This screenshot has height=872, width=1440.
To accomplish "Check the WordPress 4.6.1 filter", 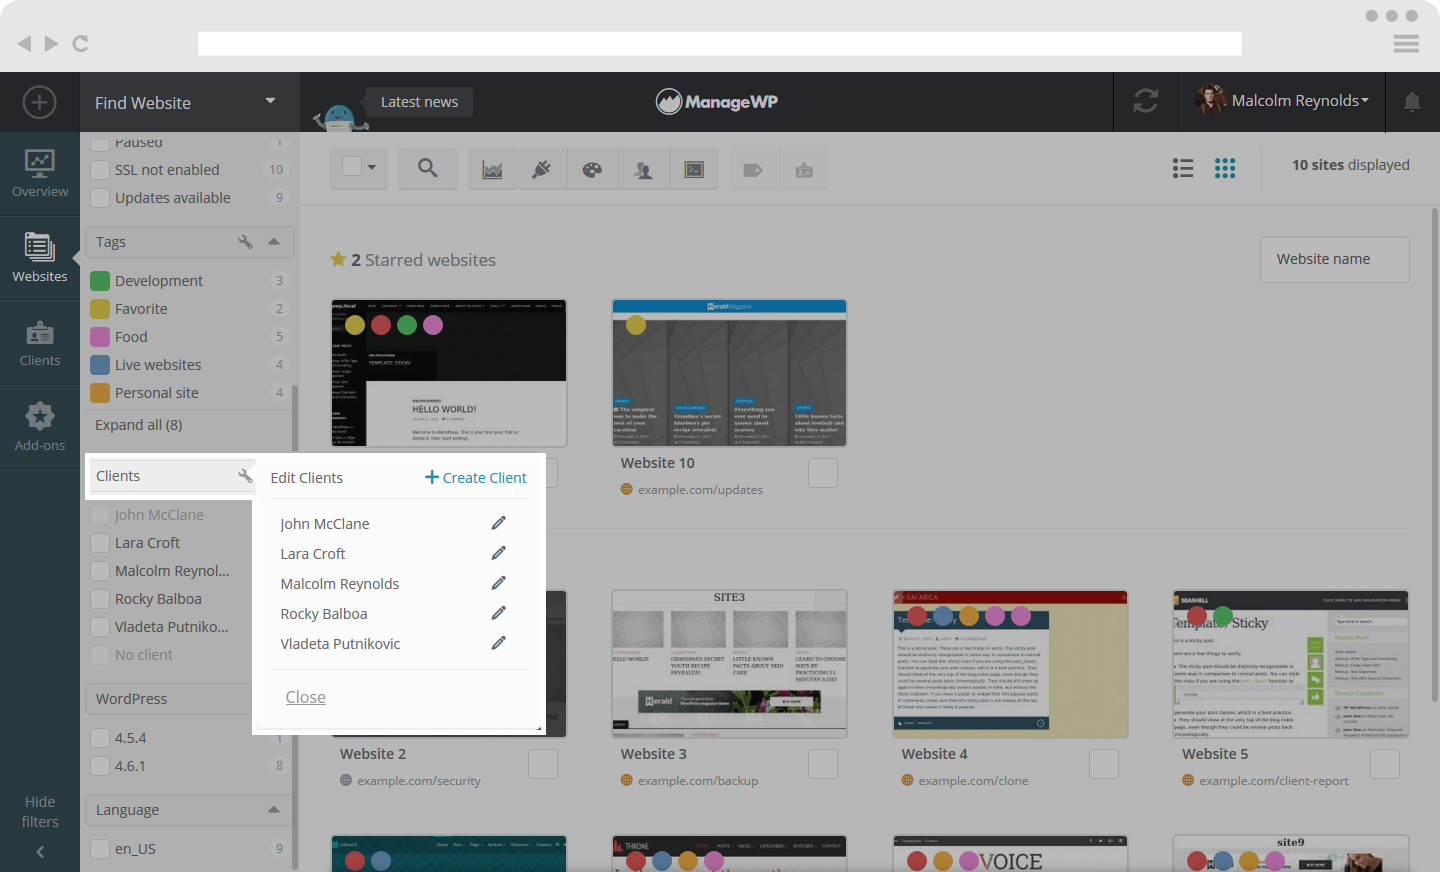I will pos(100,766).
